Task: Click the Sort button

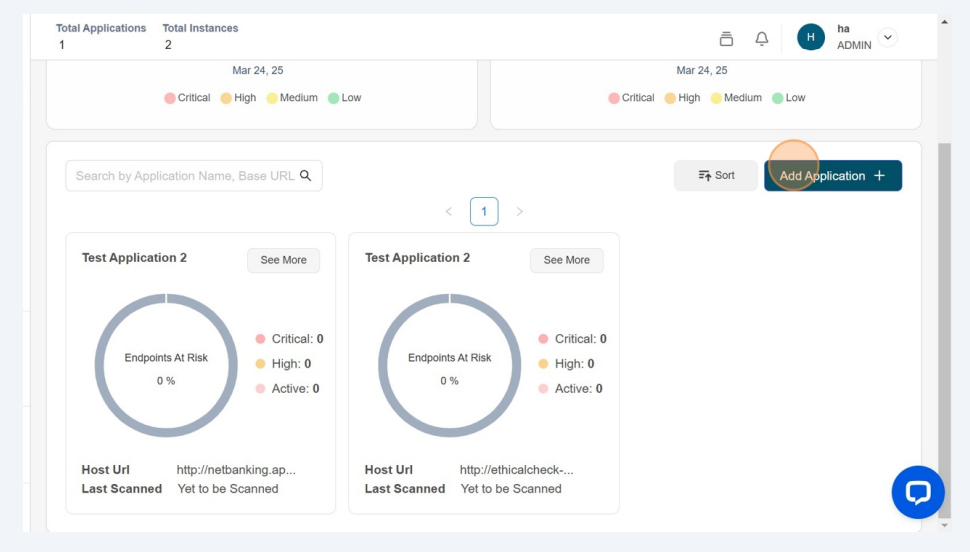Action: [715, 176]
